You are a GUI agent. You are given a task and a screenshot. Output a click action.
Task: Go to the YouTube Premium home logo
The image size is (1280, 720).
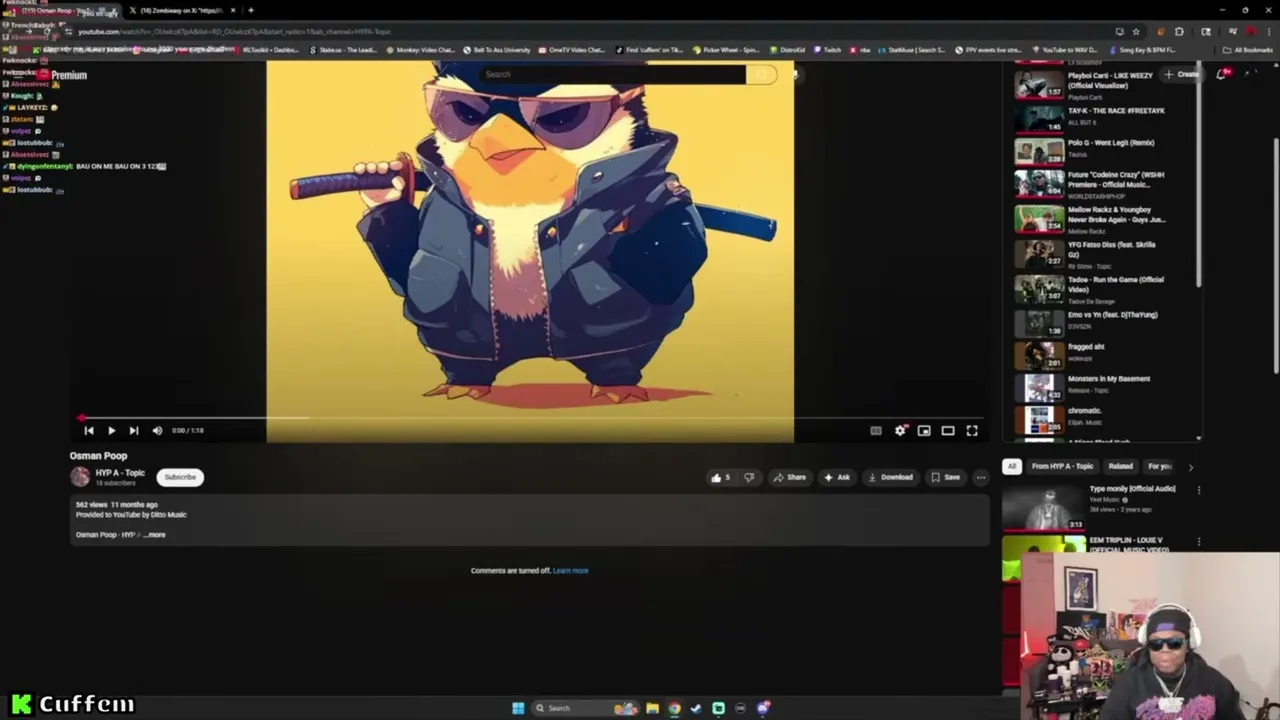coord(62,75)
